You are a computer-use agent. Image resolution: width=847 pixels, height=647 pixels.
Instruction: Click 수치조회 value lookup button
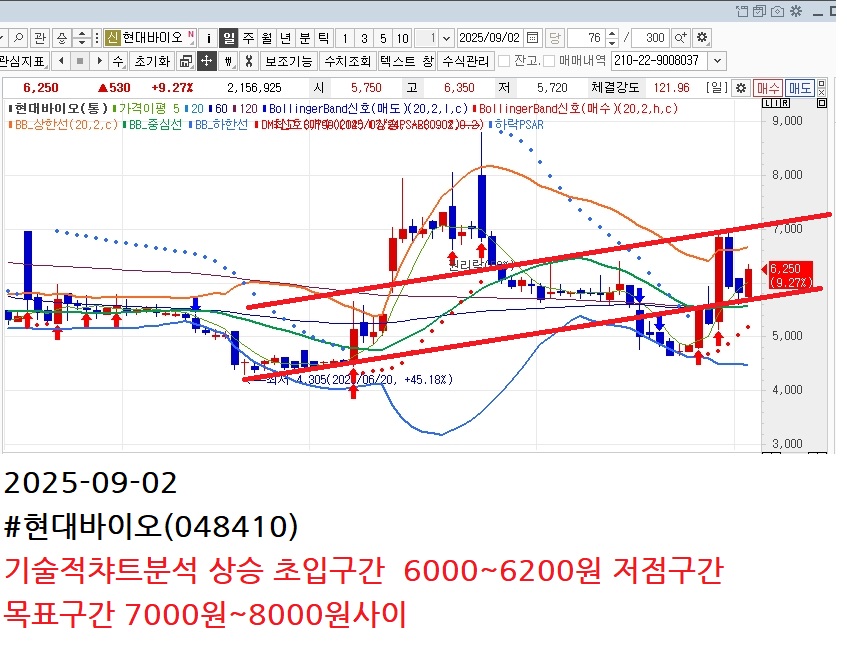pyautogui.click(x=347, y=61)
